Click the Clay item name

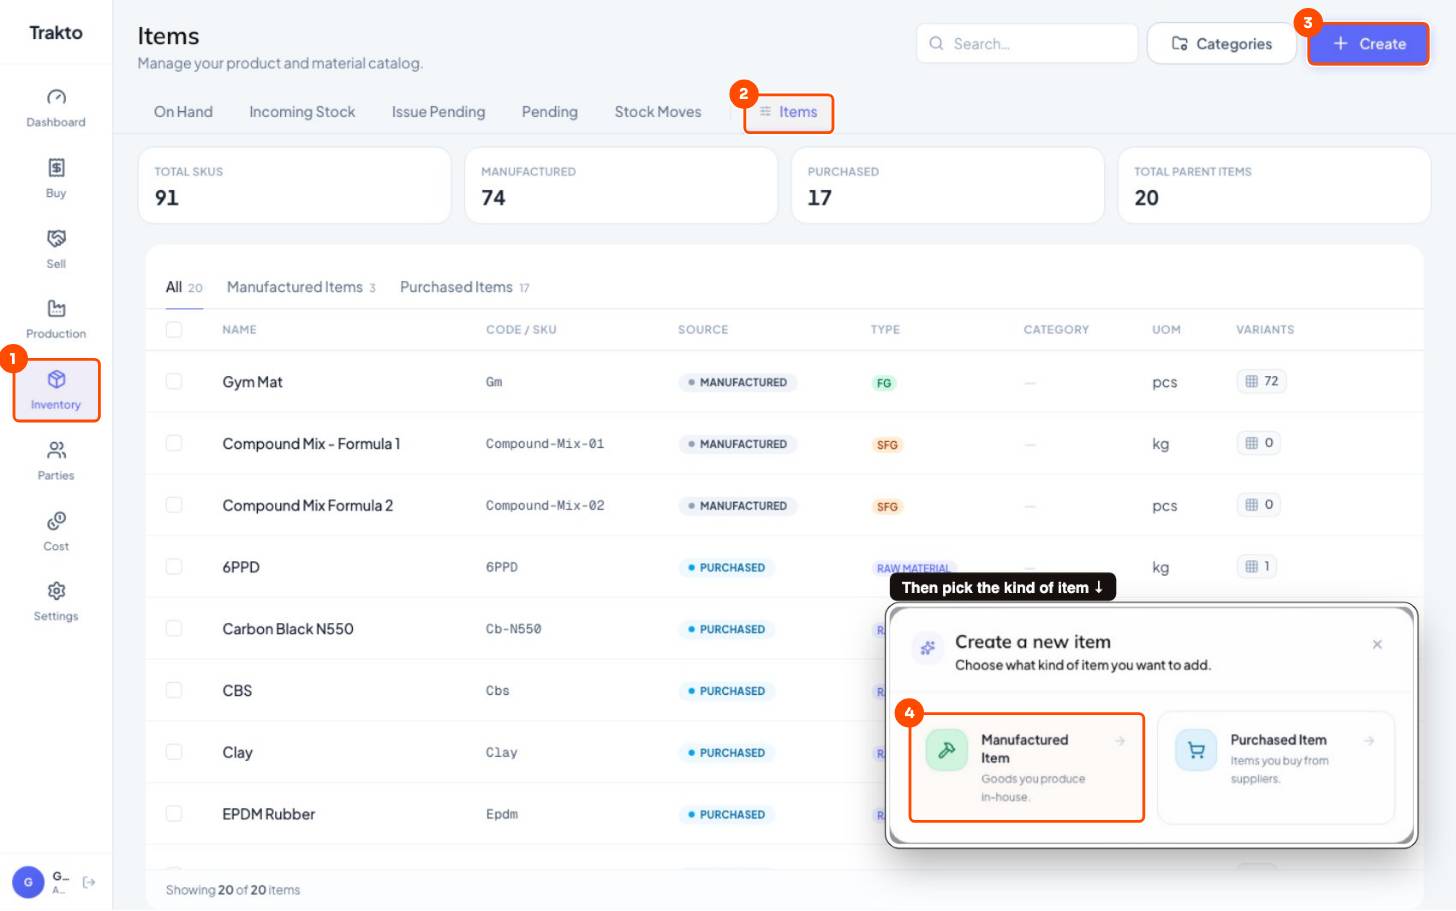tap(238, 753)
